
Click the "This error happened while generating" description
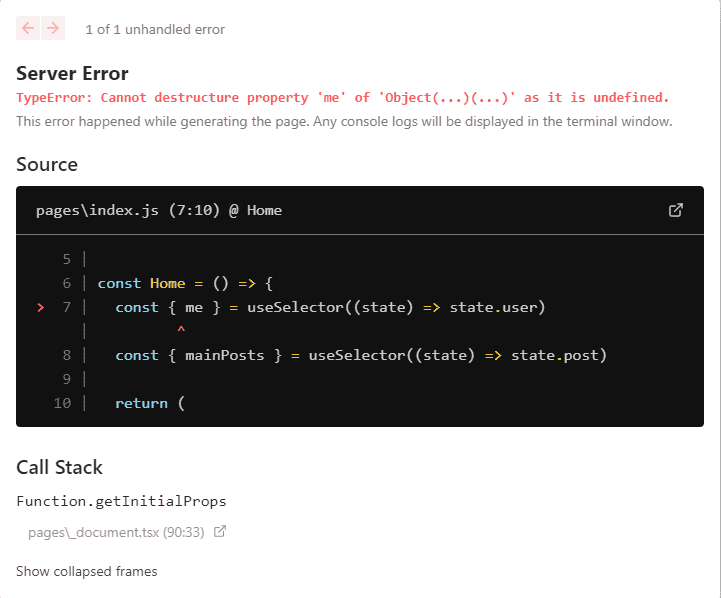pyautogui.click(x=344, y=122)
